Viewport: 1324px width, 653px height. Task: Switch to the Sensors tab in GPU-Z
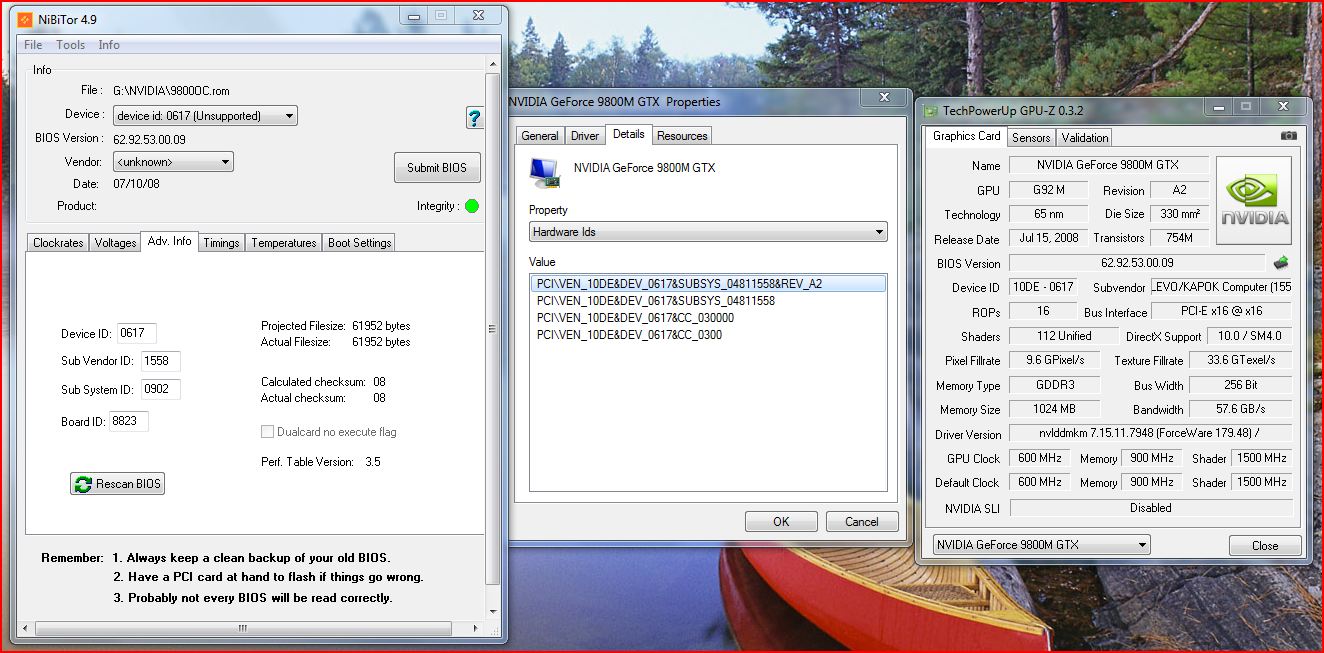pos(1031,138)
